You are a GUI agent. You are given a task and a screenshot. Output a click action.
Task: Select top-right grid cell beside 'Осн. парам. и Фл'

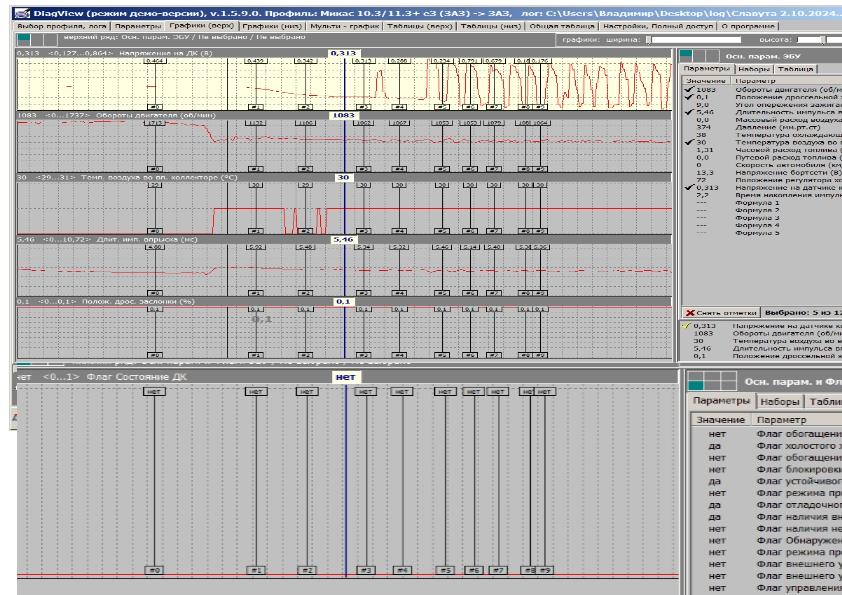[728, 376]
